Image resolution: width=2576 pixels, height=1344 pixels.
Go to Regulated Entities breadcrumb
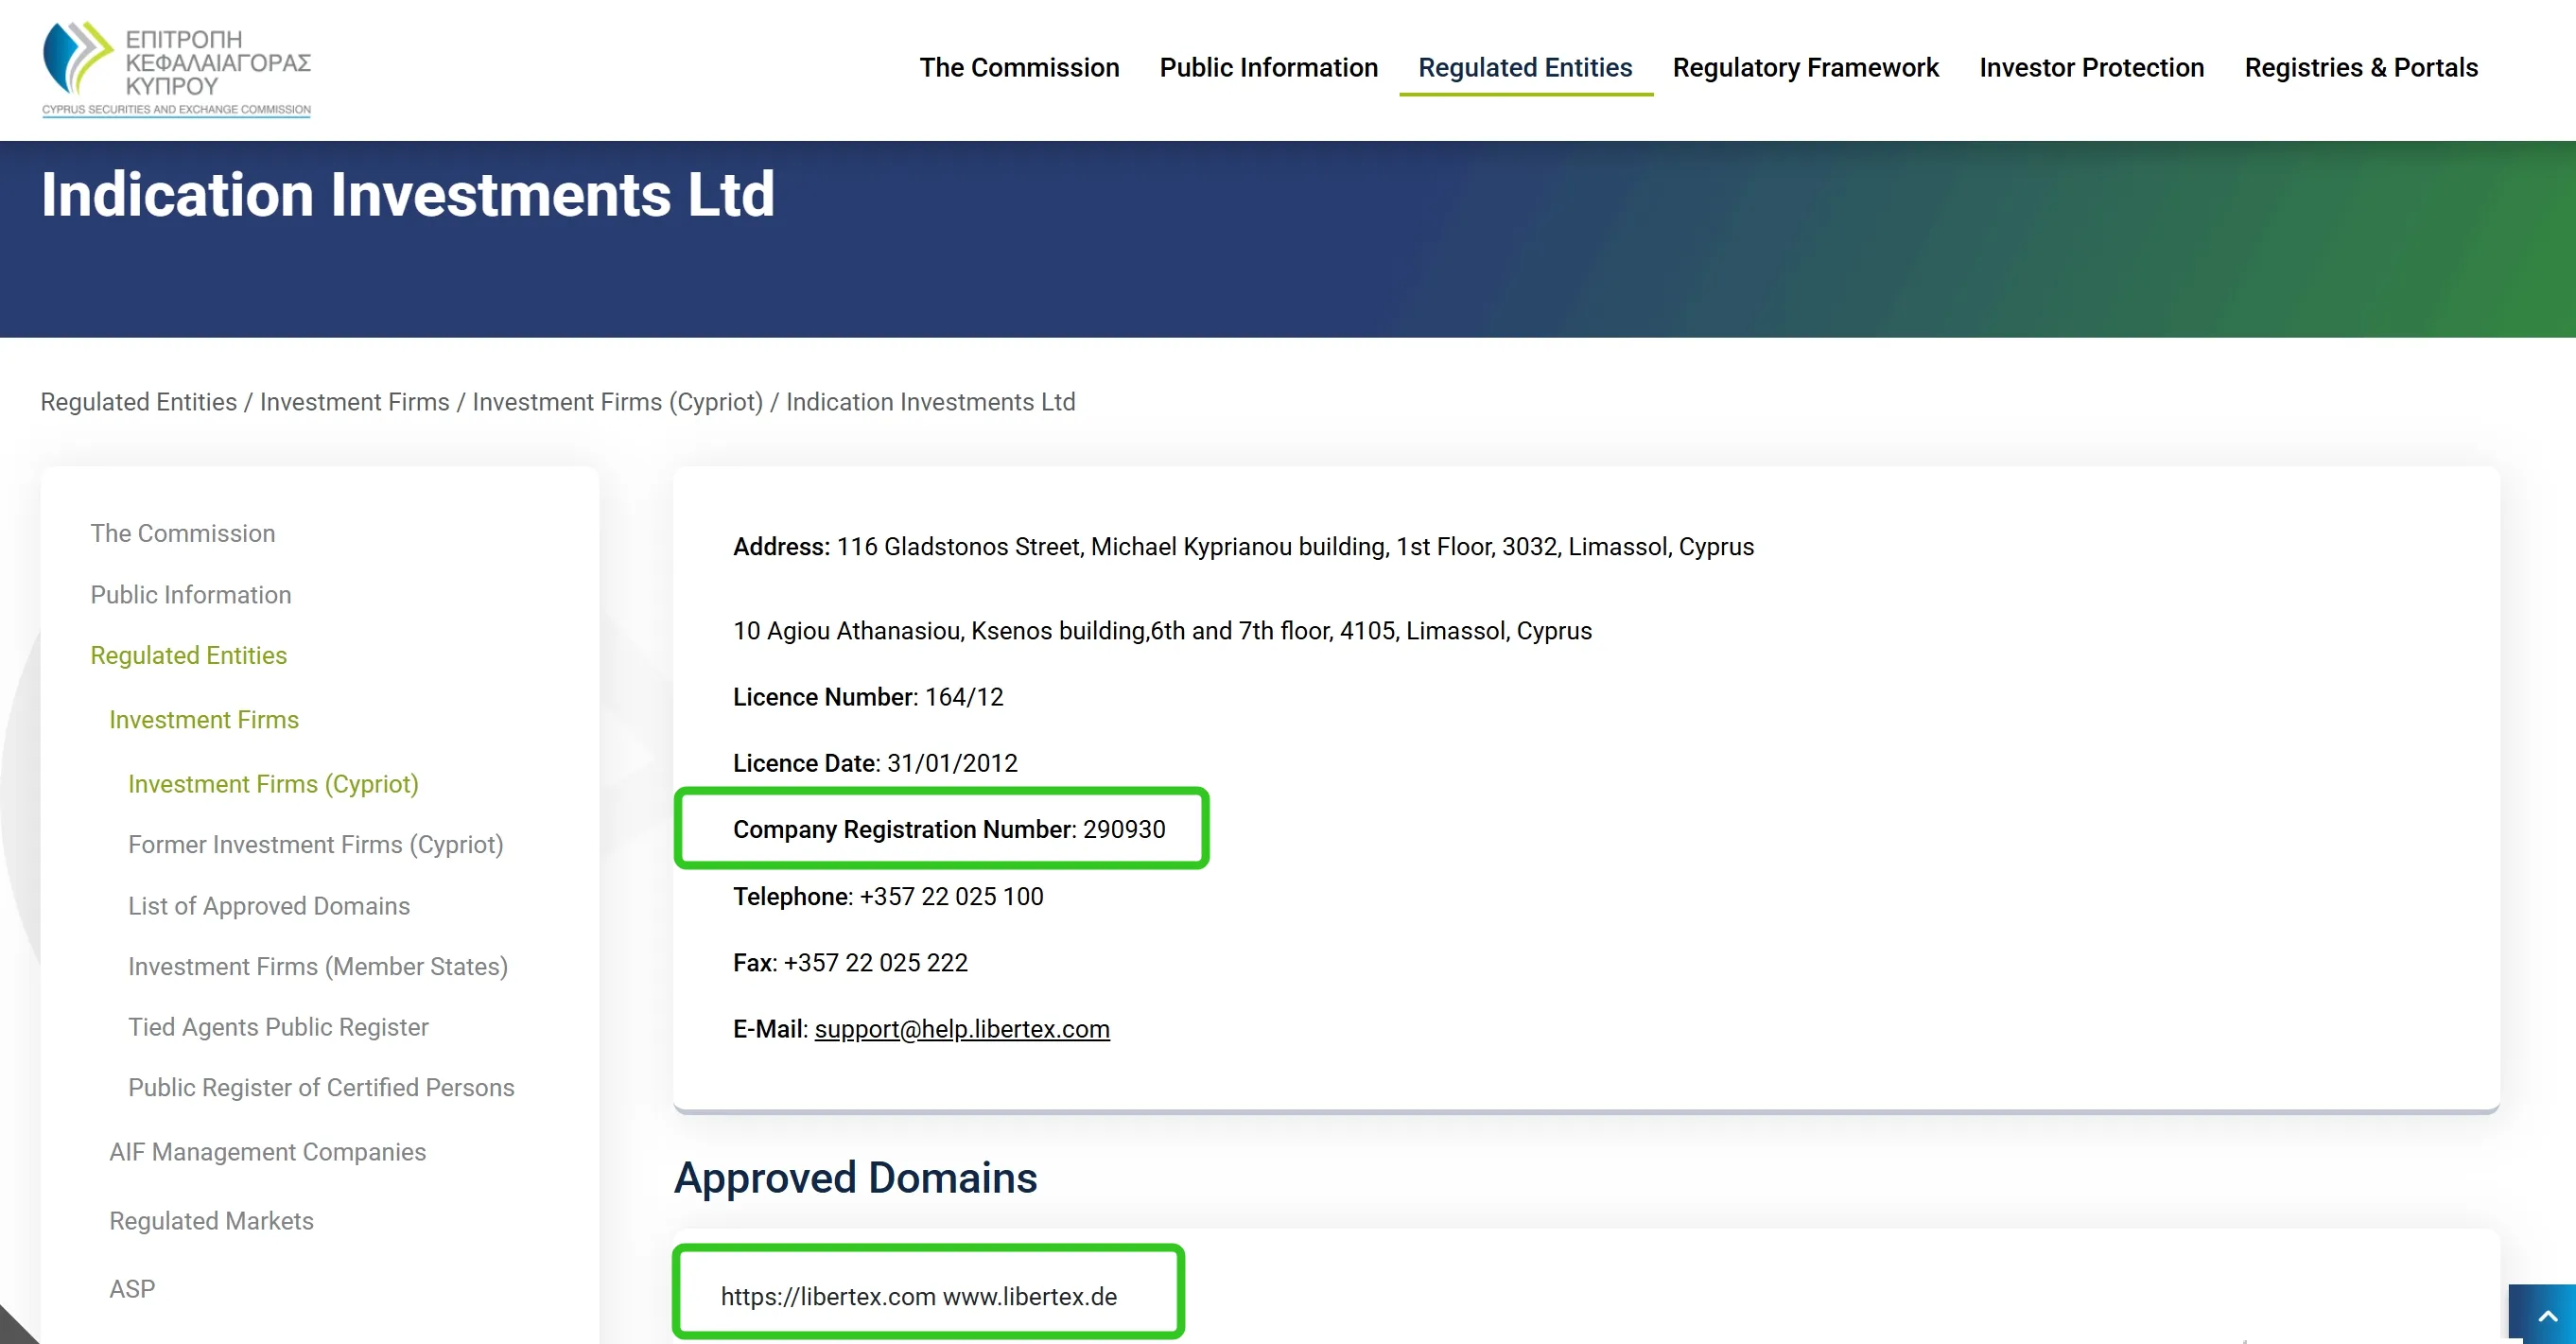tap(138, 402)
